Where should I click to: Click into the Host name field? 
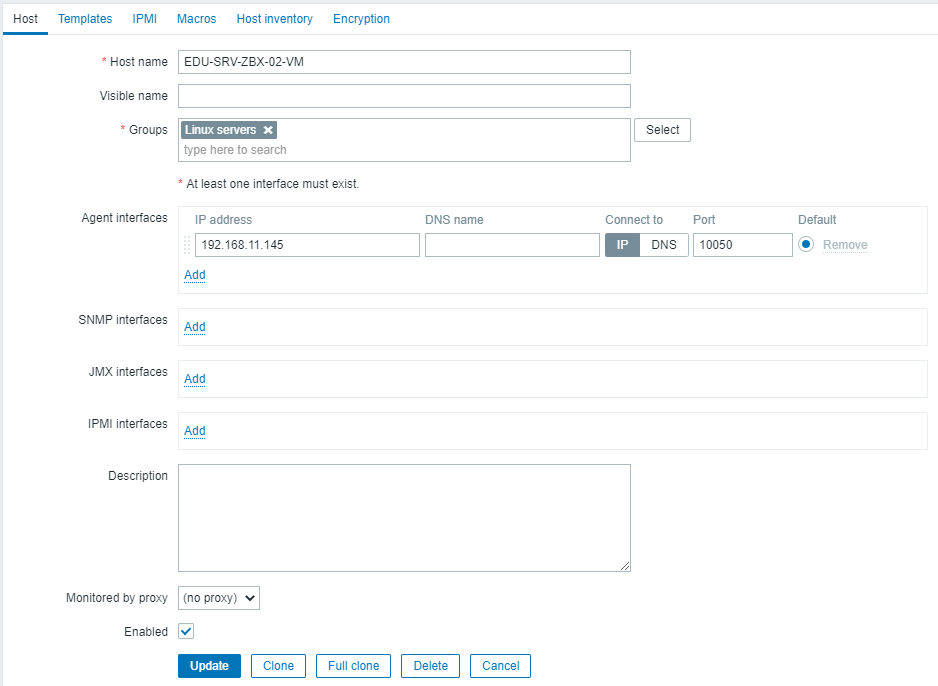(x=404, y=62)
